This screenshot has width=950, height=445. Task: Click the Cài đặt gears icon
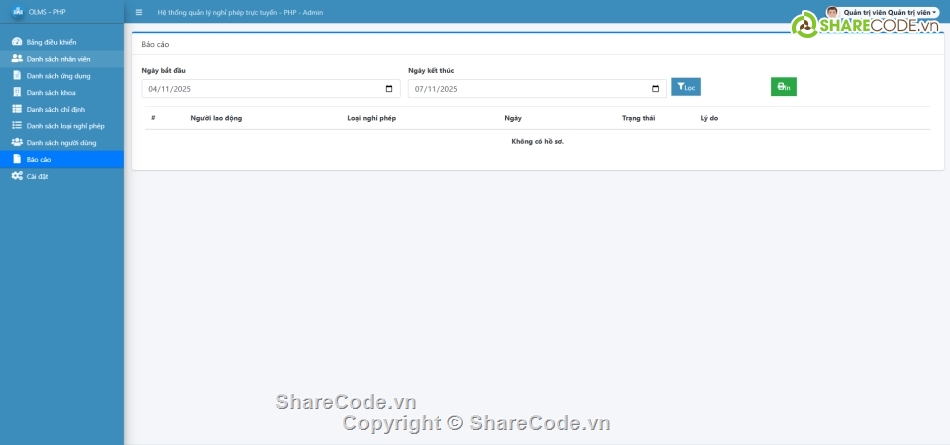pyautogui.click(x=17, y=176)
